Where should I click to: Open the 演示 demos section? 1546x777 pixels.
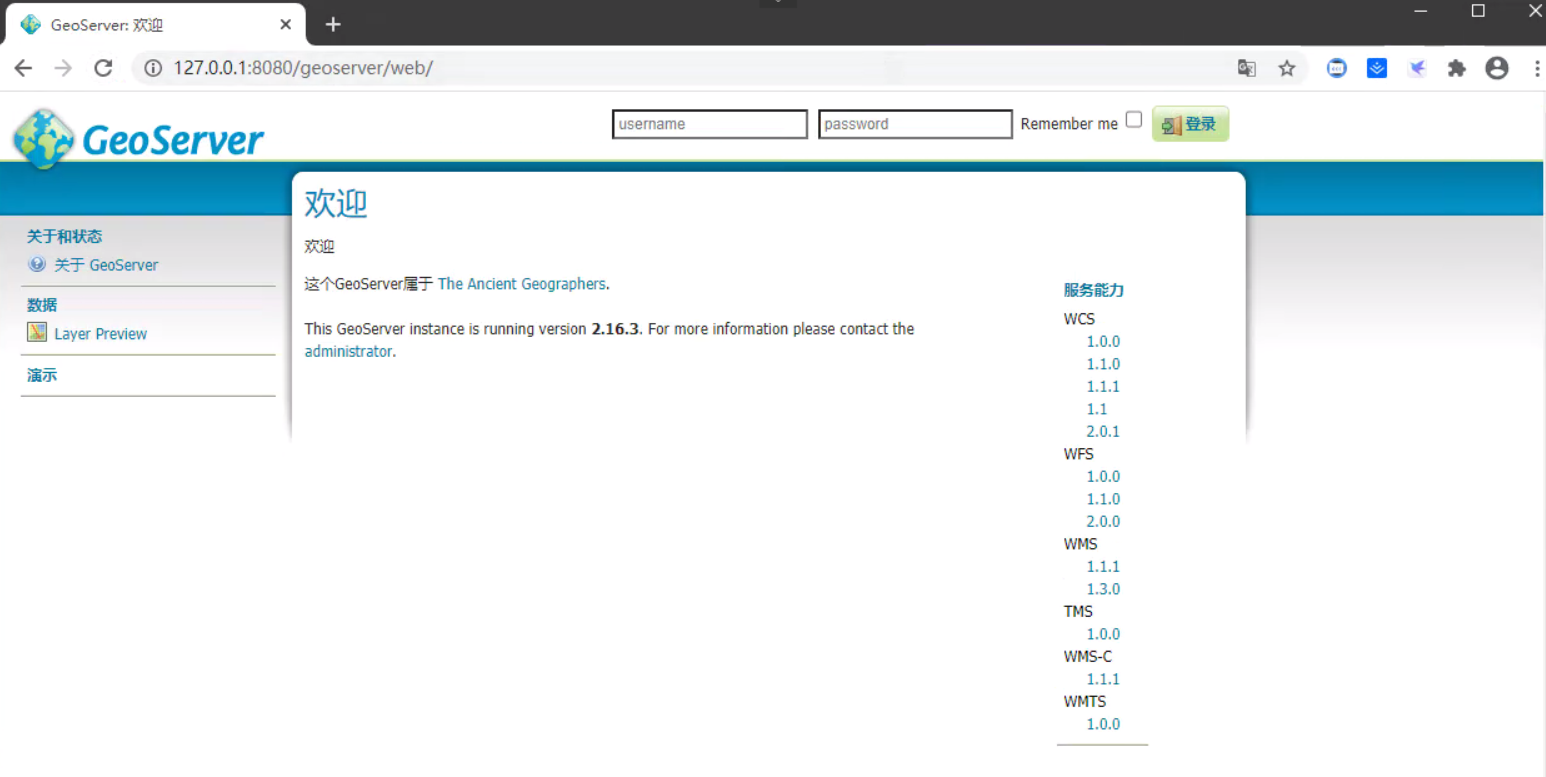41,374
